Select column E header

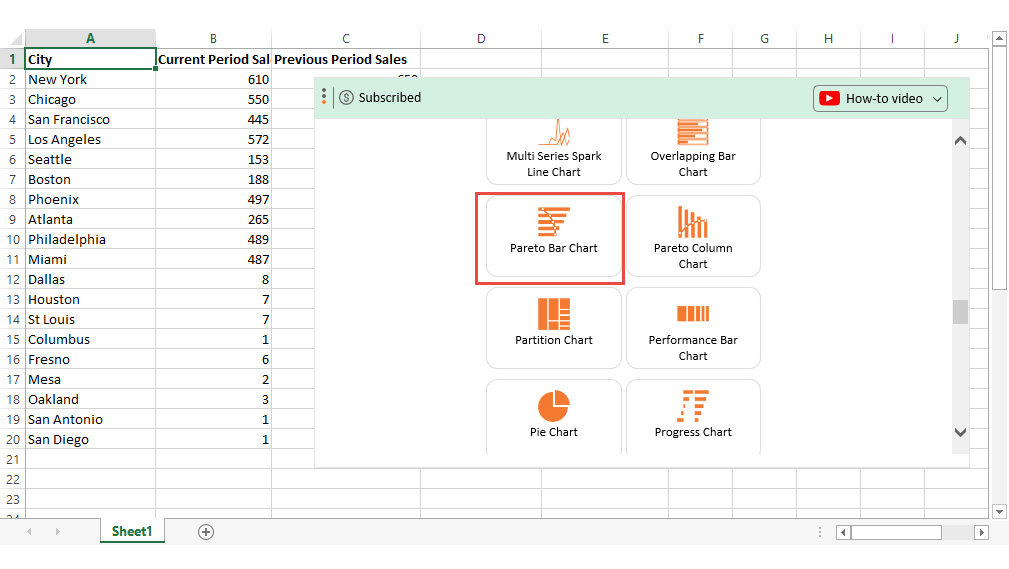tap(605, 39)
